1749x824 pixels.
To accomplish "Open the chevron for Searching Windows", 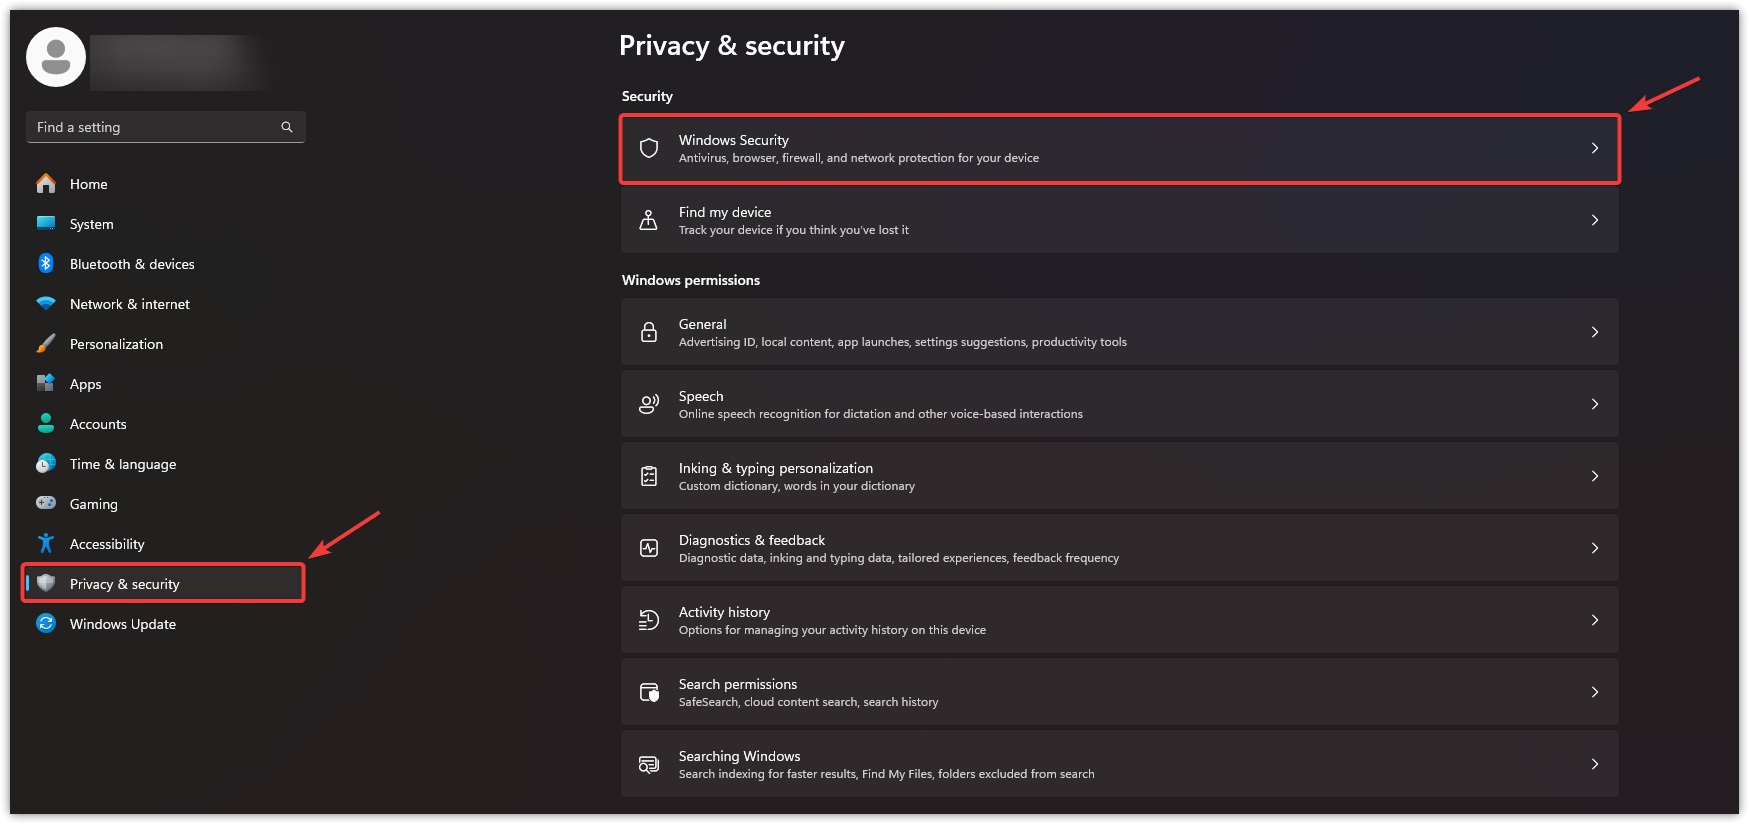I will coord(1595,764).
